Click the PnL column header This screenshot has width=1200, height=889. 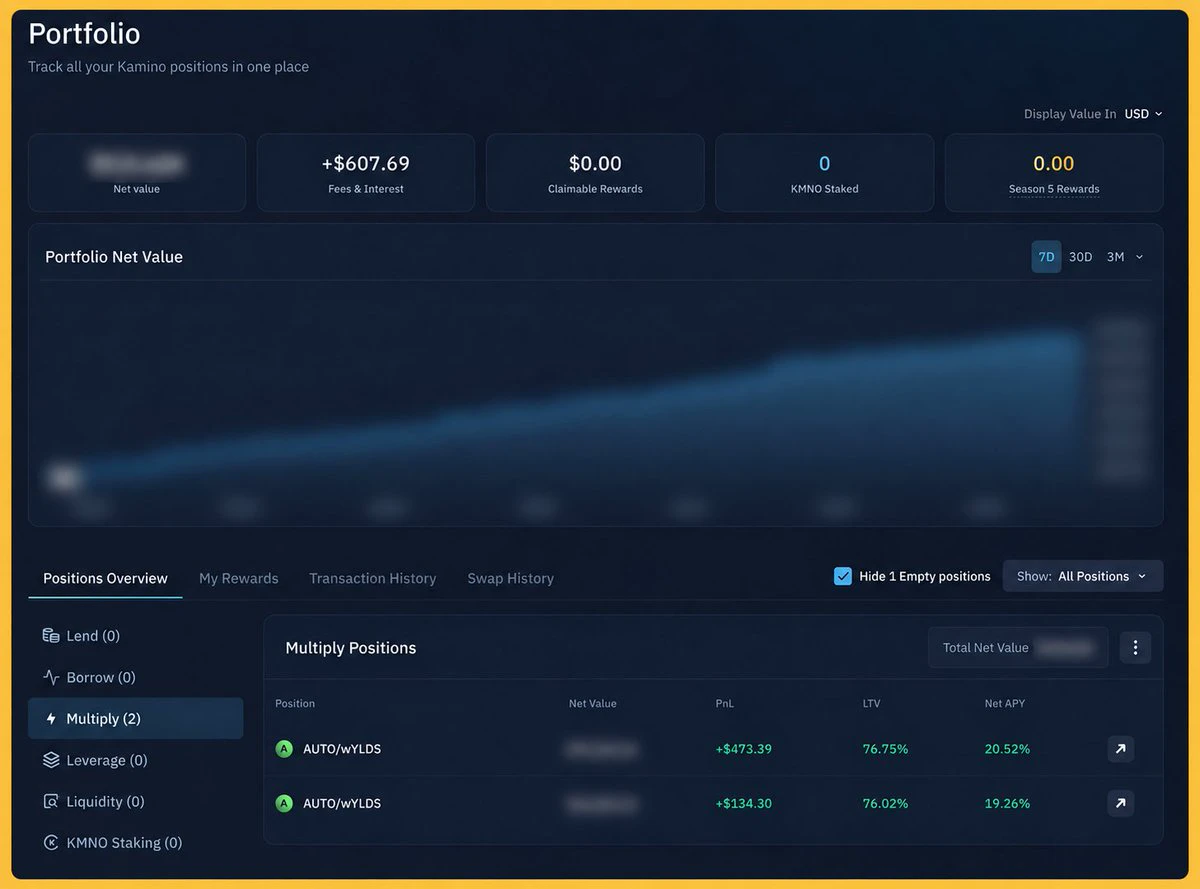coord(725,703)
